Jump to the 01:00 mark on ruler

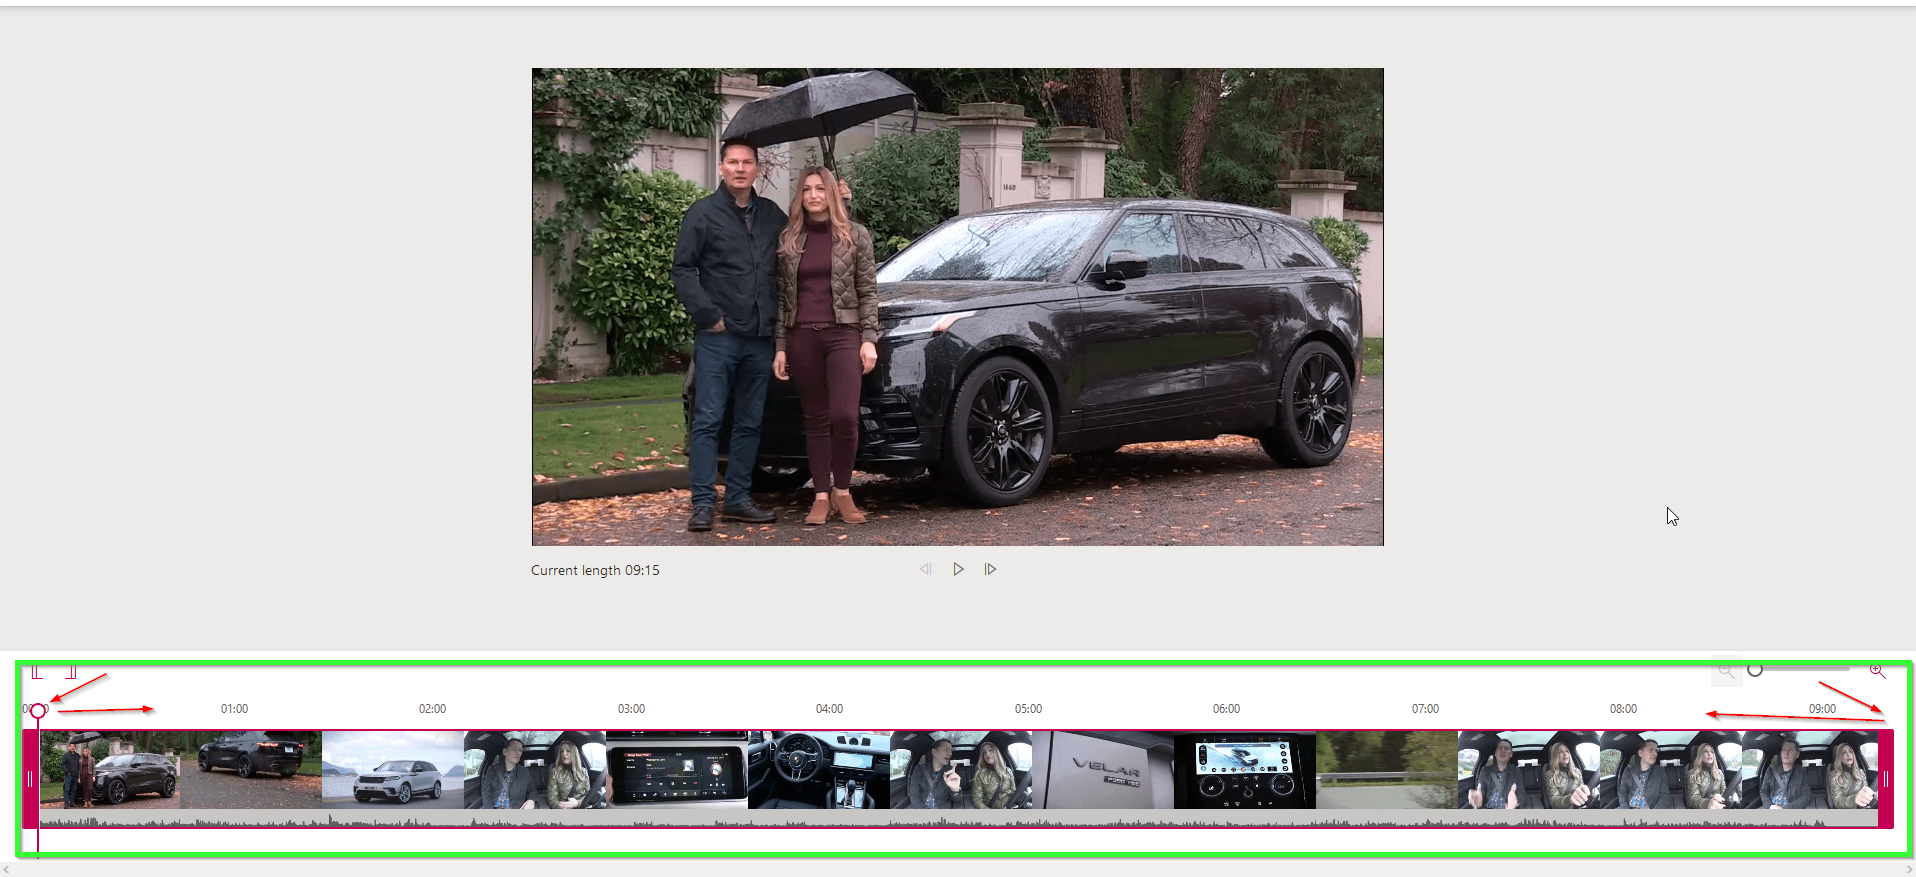tap(234, 709)
